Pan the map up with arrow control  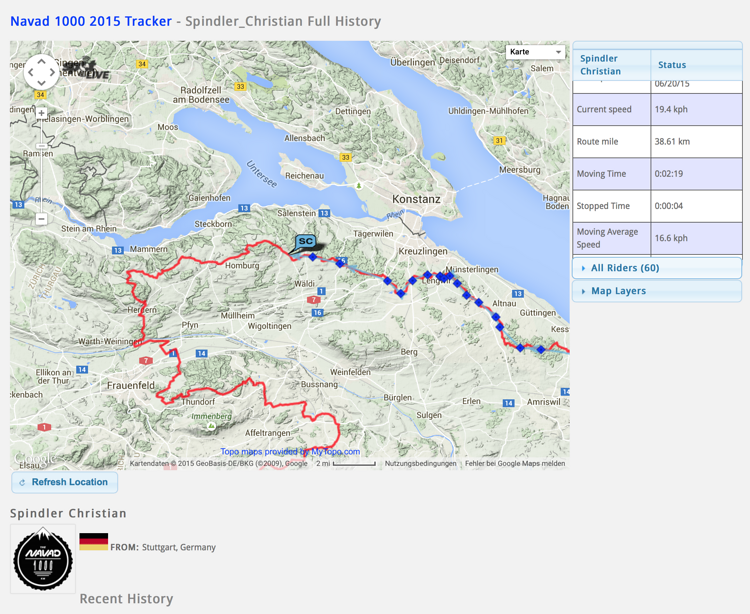pyautogui.click(x=42, y=62)
